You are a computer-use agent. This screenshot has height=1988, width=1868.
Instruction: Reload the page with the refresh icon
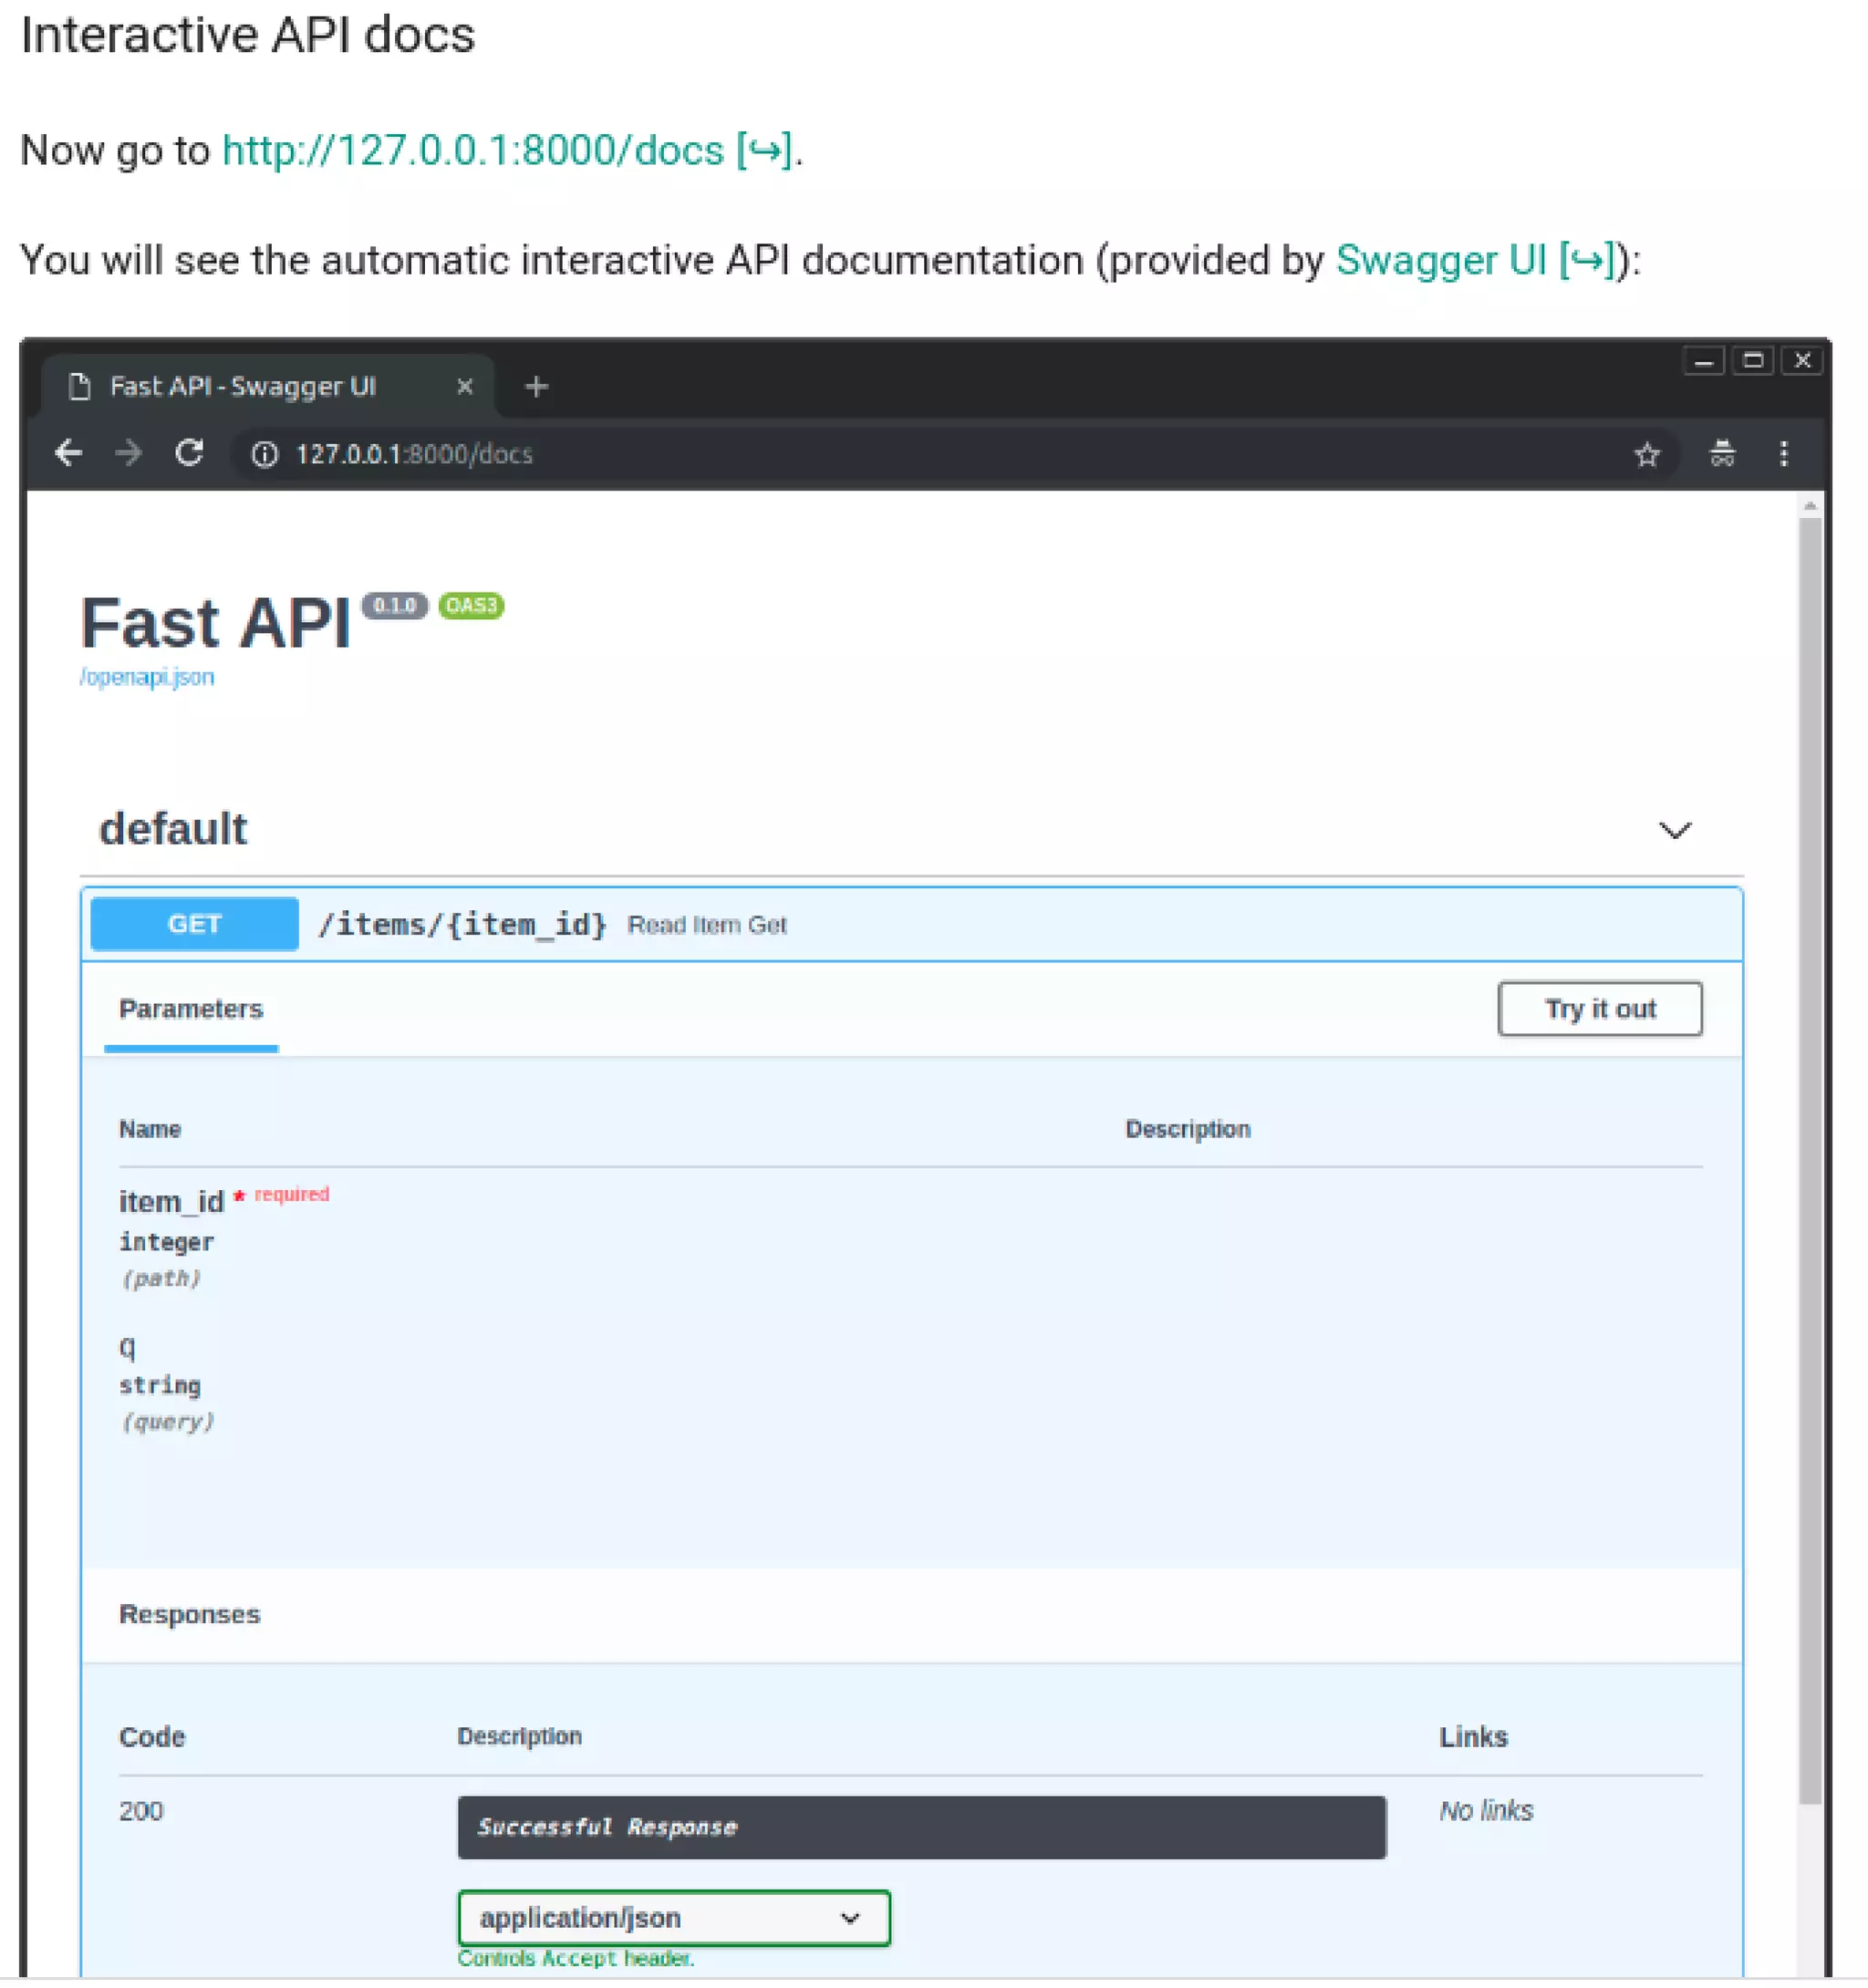click(x=189, y=453)
